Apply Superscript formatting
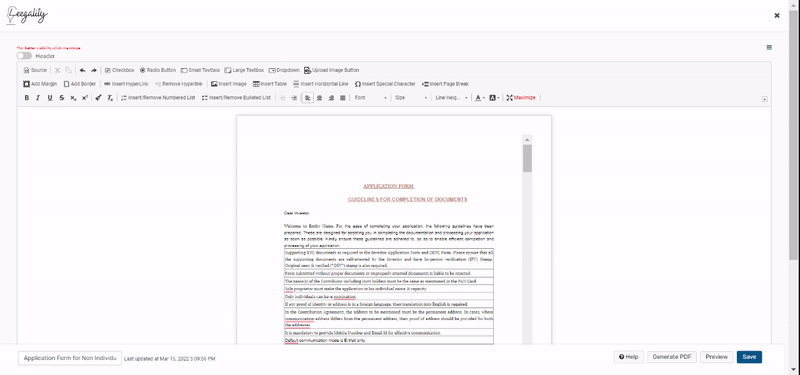The height and width of the screenshot is (375, 800). pyautogui.click(x=85, y=97)
